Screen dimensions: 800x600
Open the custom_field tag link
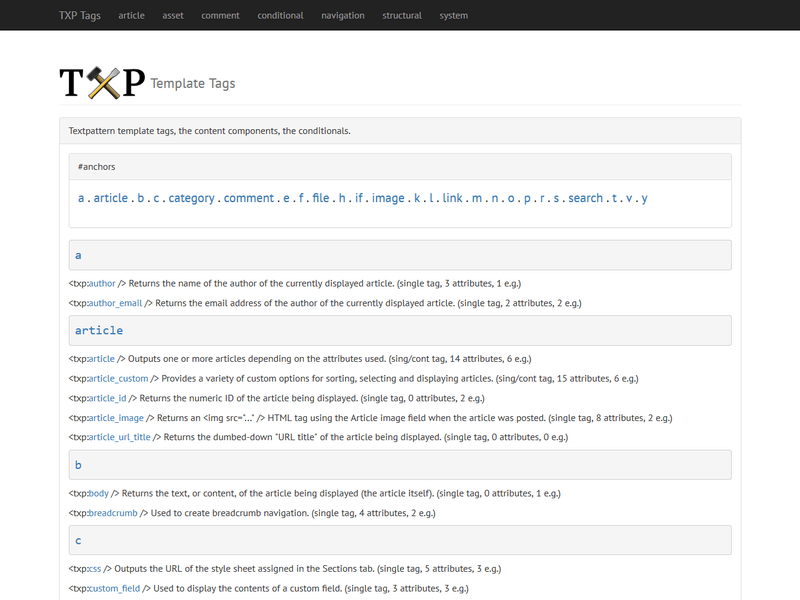pyautogui.click(x=114, y=588)
